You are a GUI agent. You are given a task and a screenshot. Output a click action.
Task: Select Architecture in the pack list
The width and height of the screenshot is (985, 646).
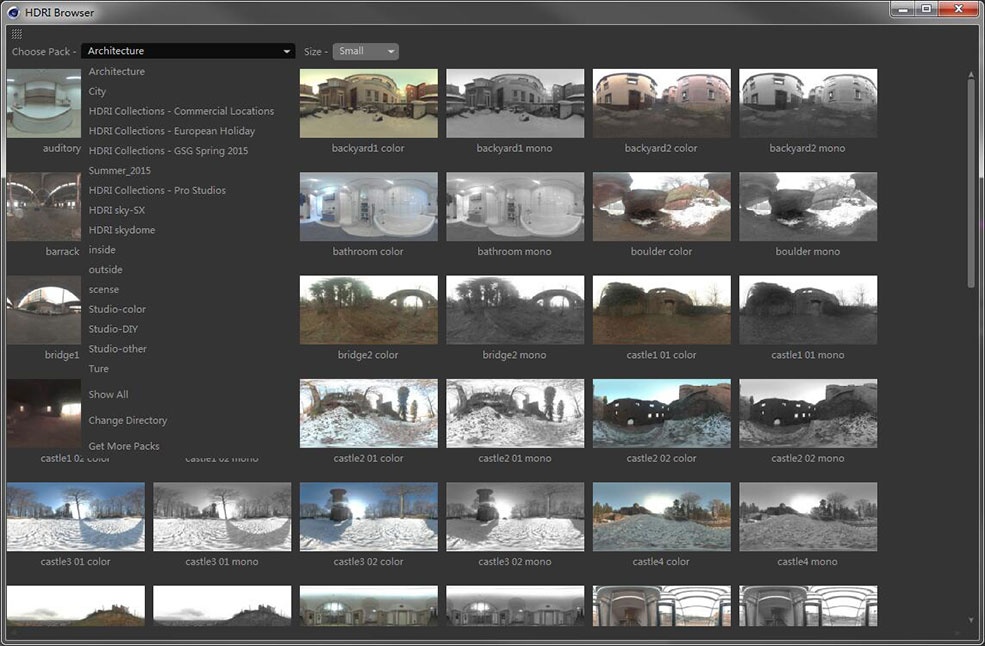click(116, 72)
